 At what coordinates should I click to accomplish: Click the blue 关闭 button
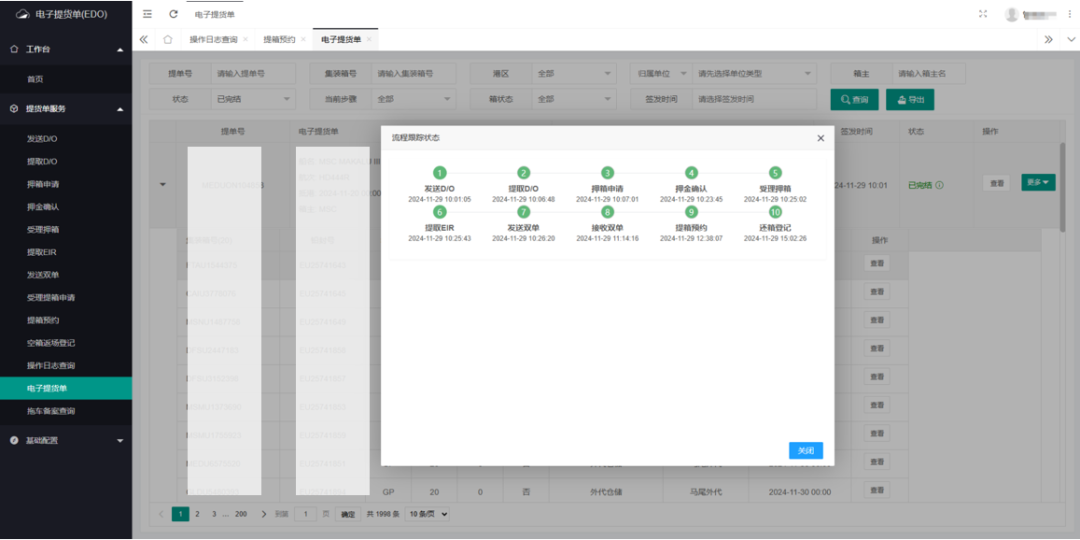[x=805, y=451]
